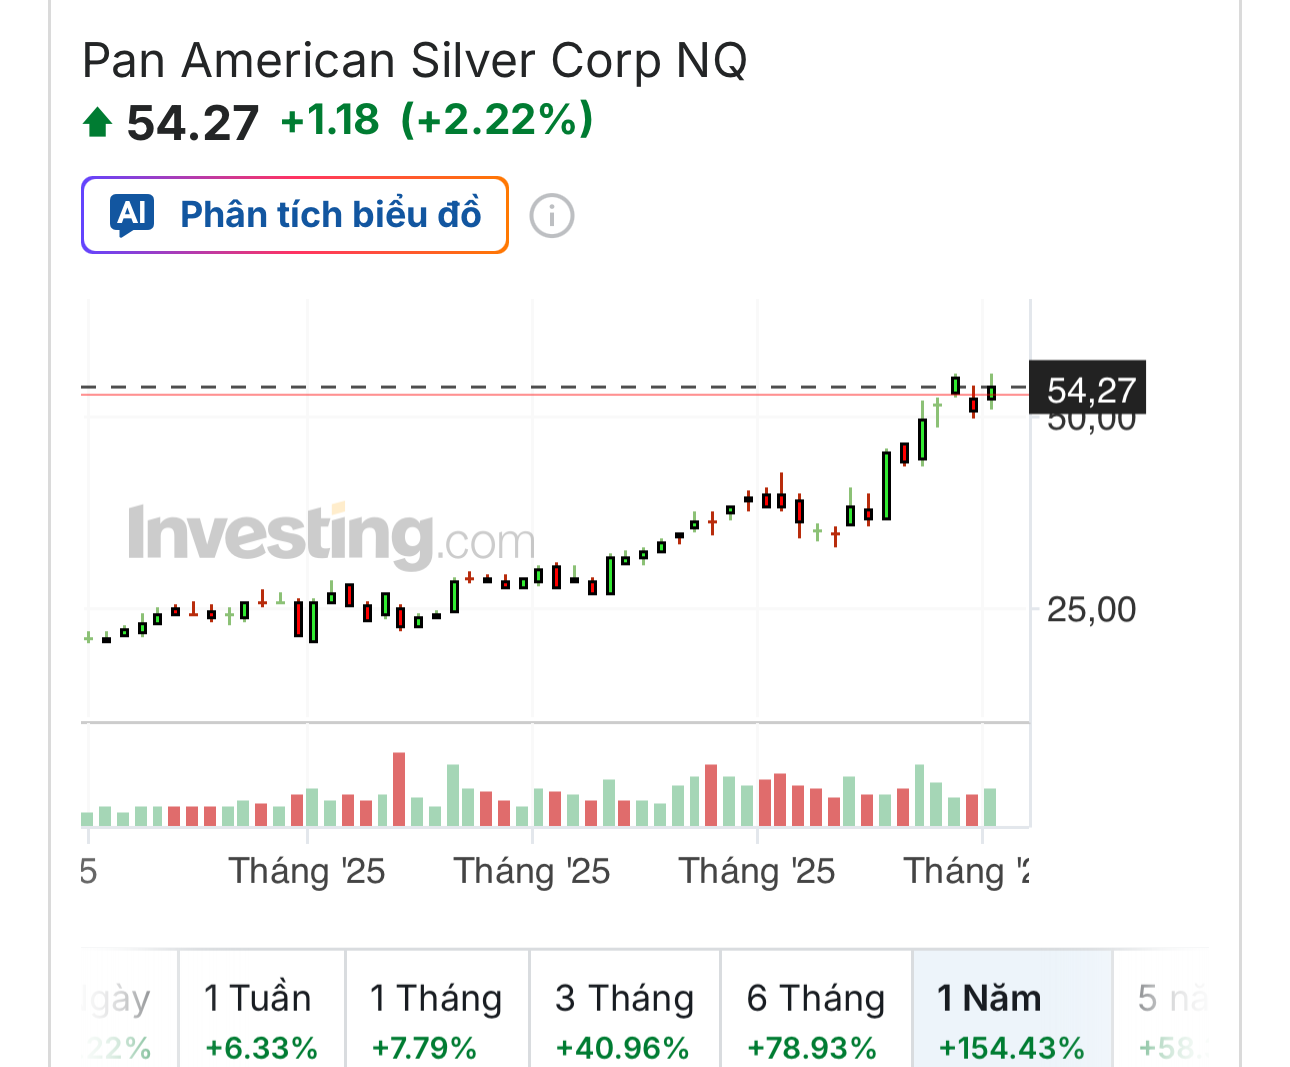Click the Pan American Silver Corp title

[414, 61]
